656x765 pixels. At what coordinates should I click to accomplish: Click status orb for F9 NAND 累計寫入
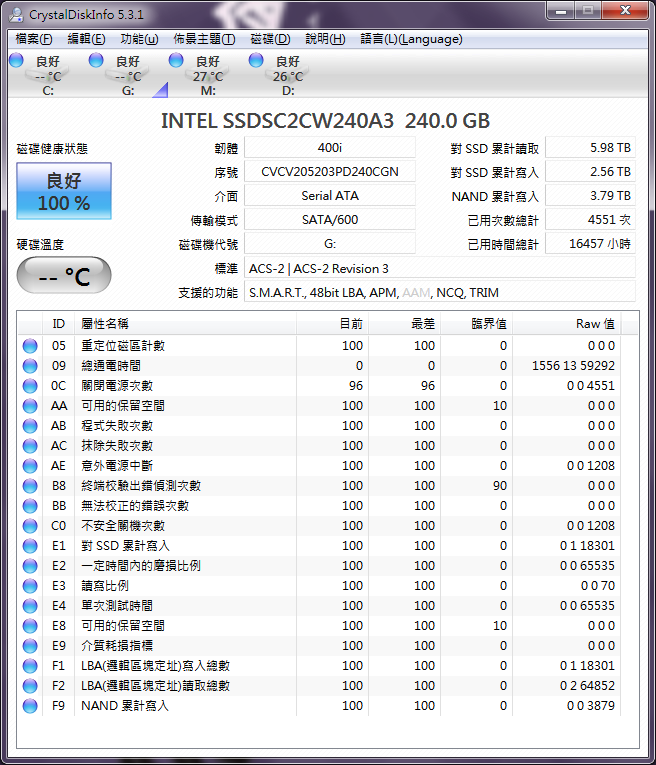30,705
